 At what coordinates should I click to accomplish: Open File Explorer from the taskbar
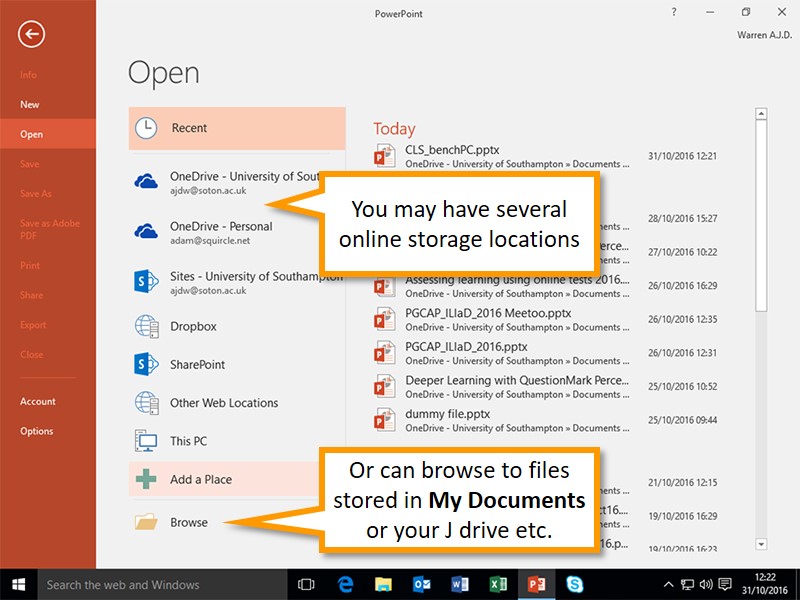tap(383, 585)
